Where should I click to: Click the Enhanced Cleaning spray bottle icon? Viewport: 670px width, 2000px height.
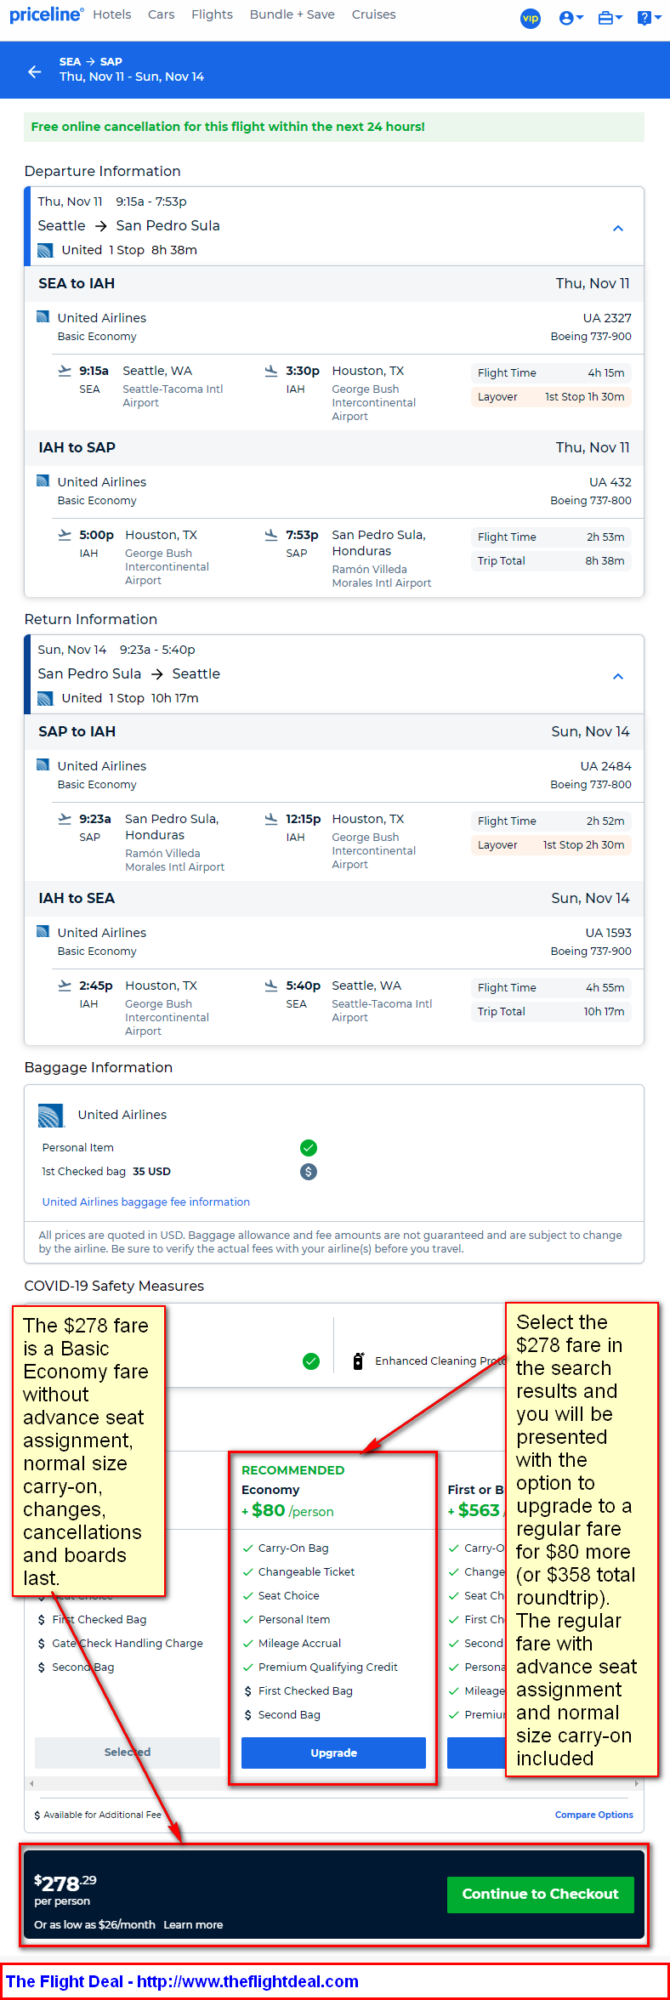click(358, 1361)
